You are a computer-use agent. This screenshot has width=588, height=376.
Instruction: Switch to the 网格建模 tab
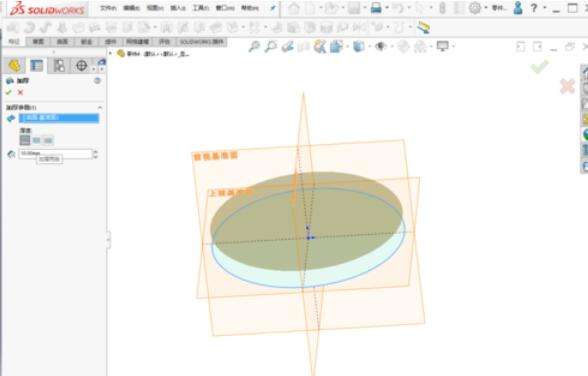[137, 42]
